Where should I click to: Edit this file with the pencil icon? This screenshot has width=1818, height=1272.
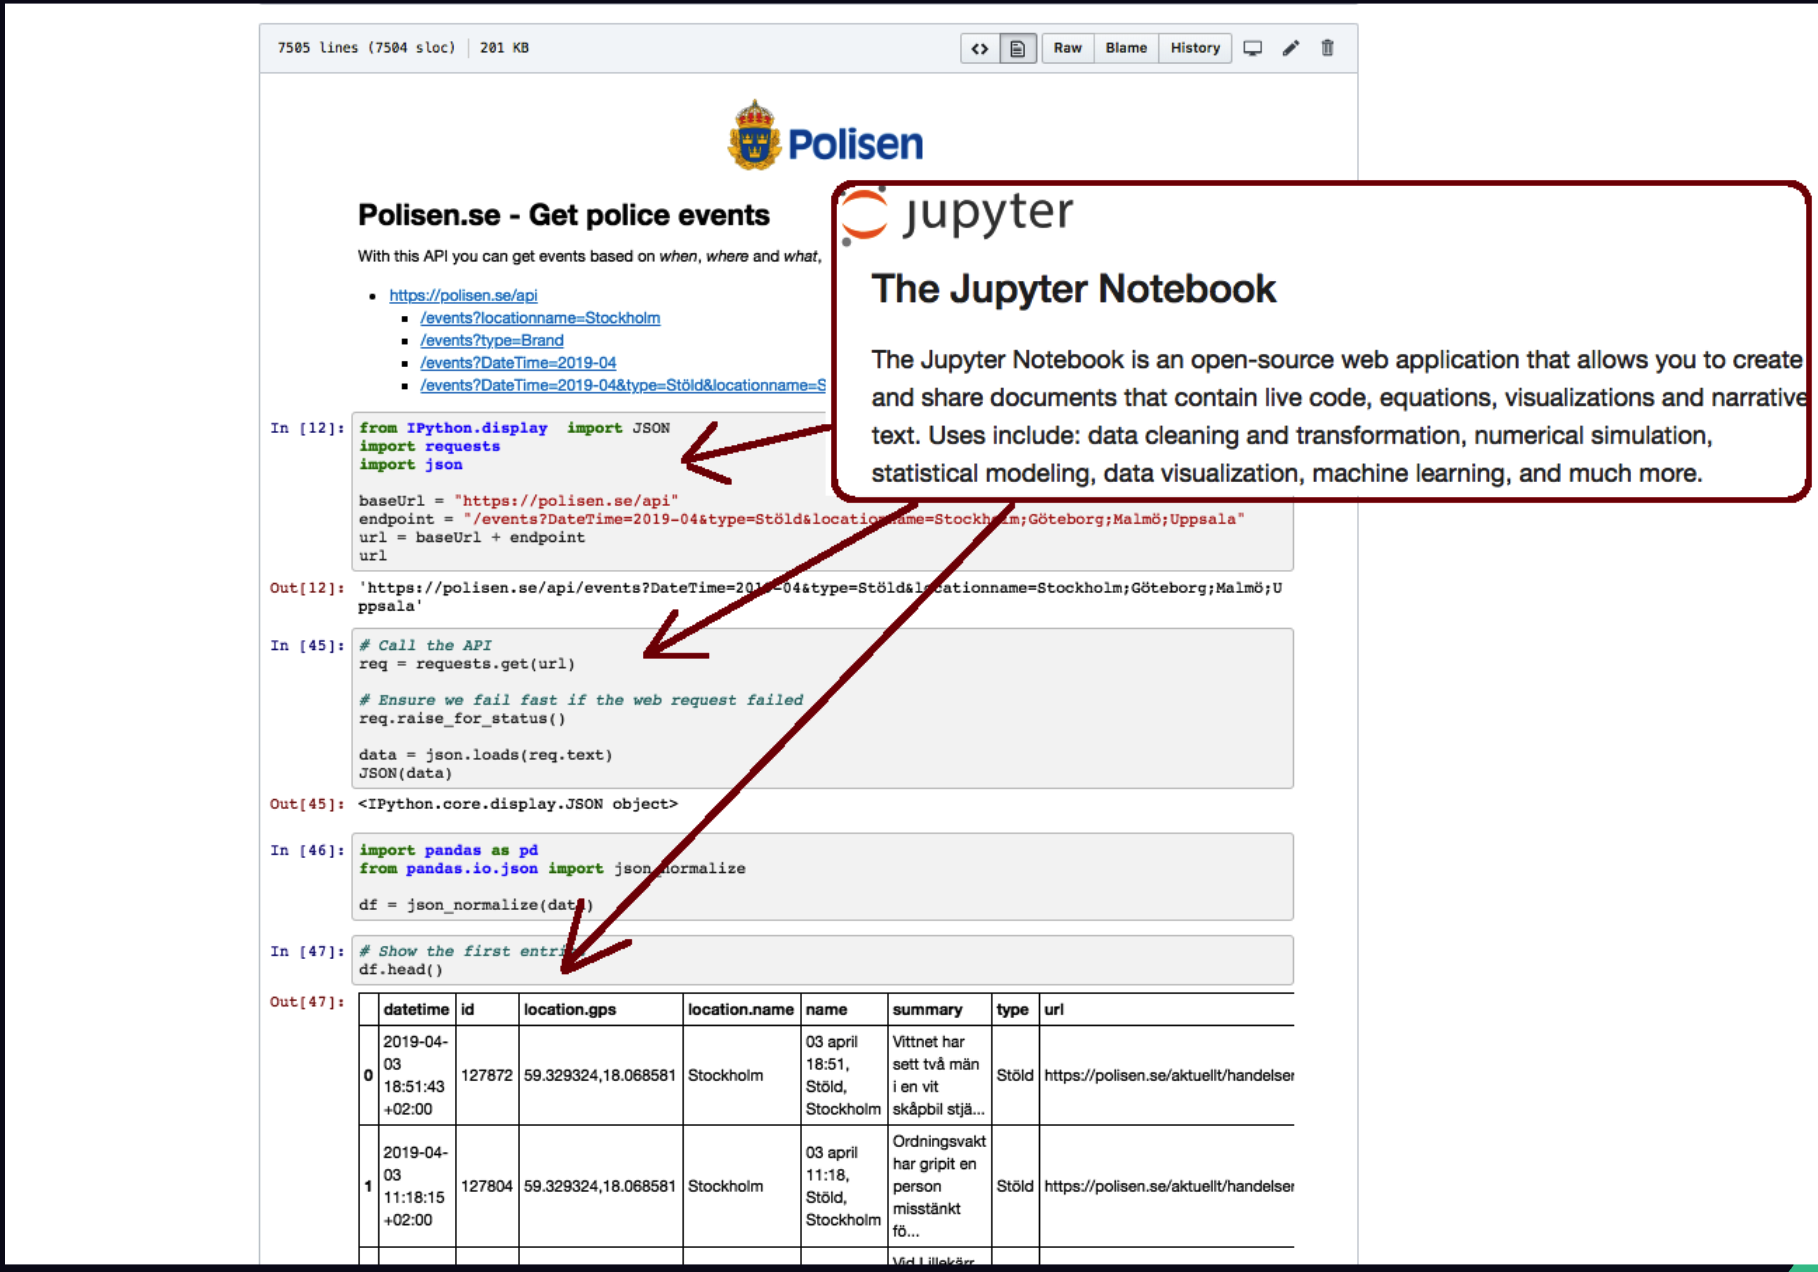coord(1291,48)
